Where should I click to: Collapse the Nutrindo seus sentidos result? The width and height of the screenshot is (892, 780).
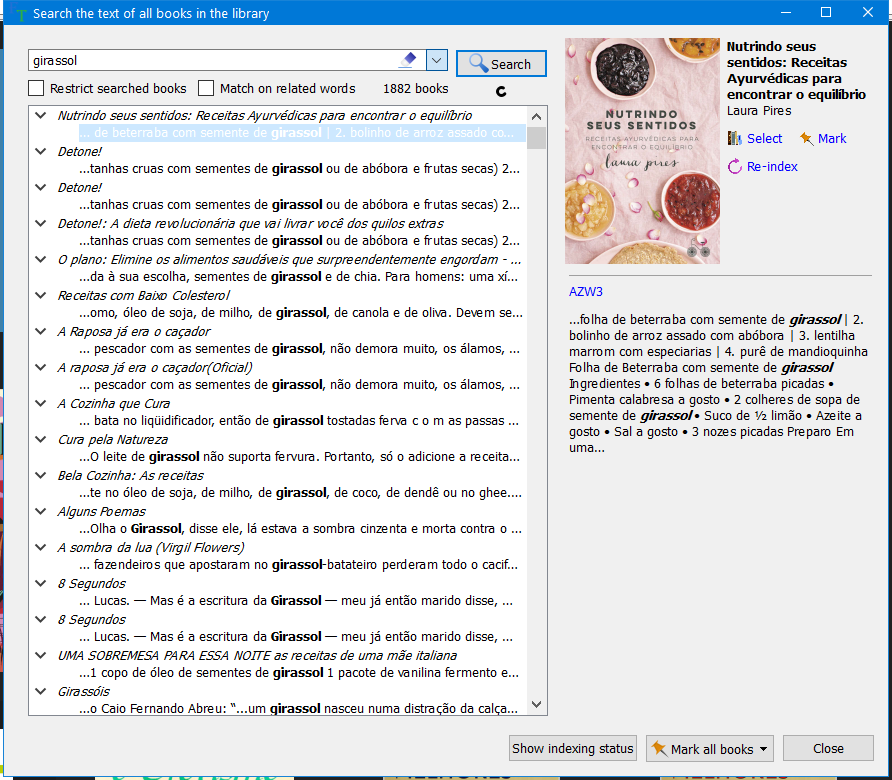pyautogui.click(x=40, y=115)
